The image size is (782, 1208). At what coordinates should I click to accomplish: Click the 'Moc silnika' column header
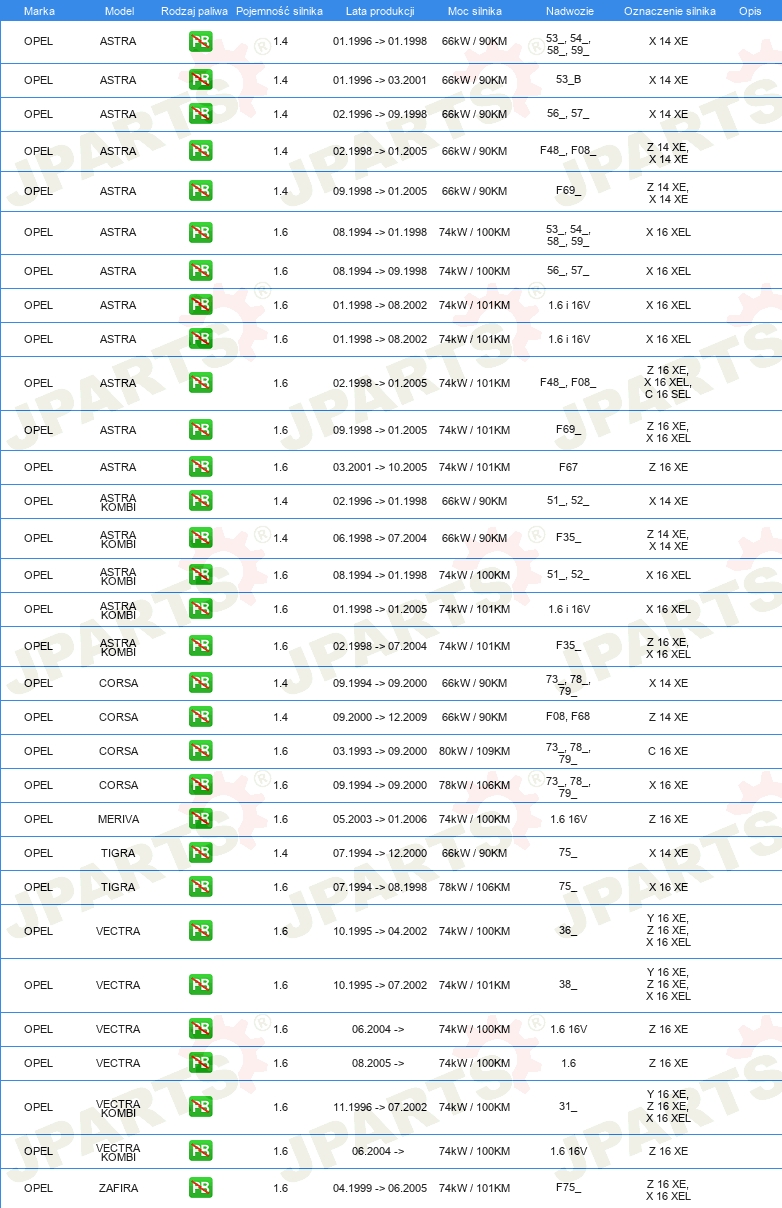tap(474, 11)
